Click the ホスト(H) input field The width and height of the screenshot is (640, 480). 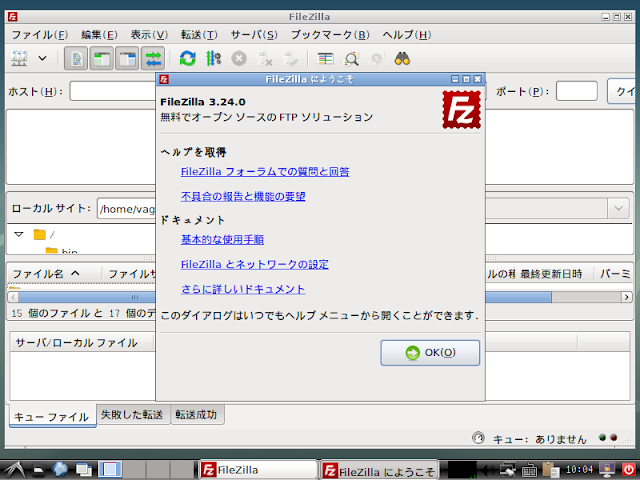[x=113, y=91]
